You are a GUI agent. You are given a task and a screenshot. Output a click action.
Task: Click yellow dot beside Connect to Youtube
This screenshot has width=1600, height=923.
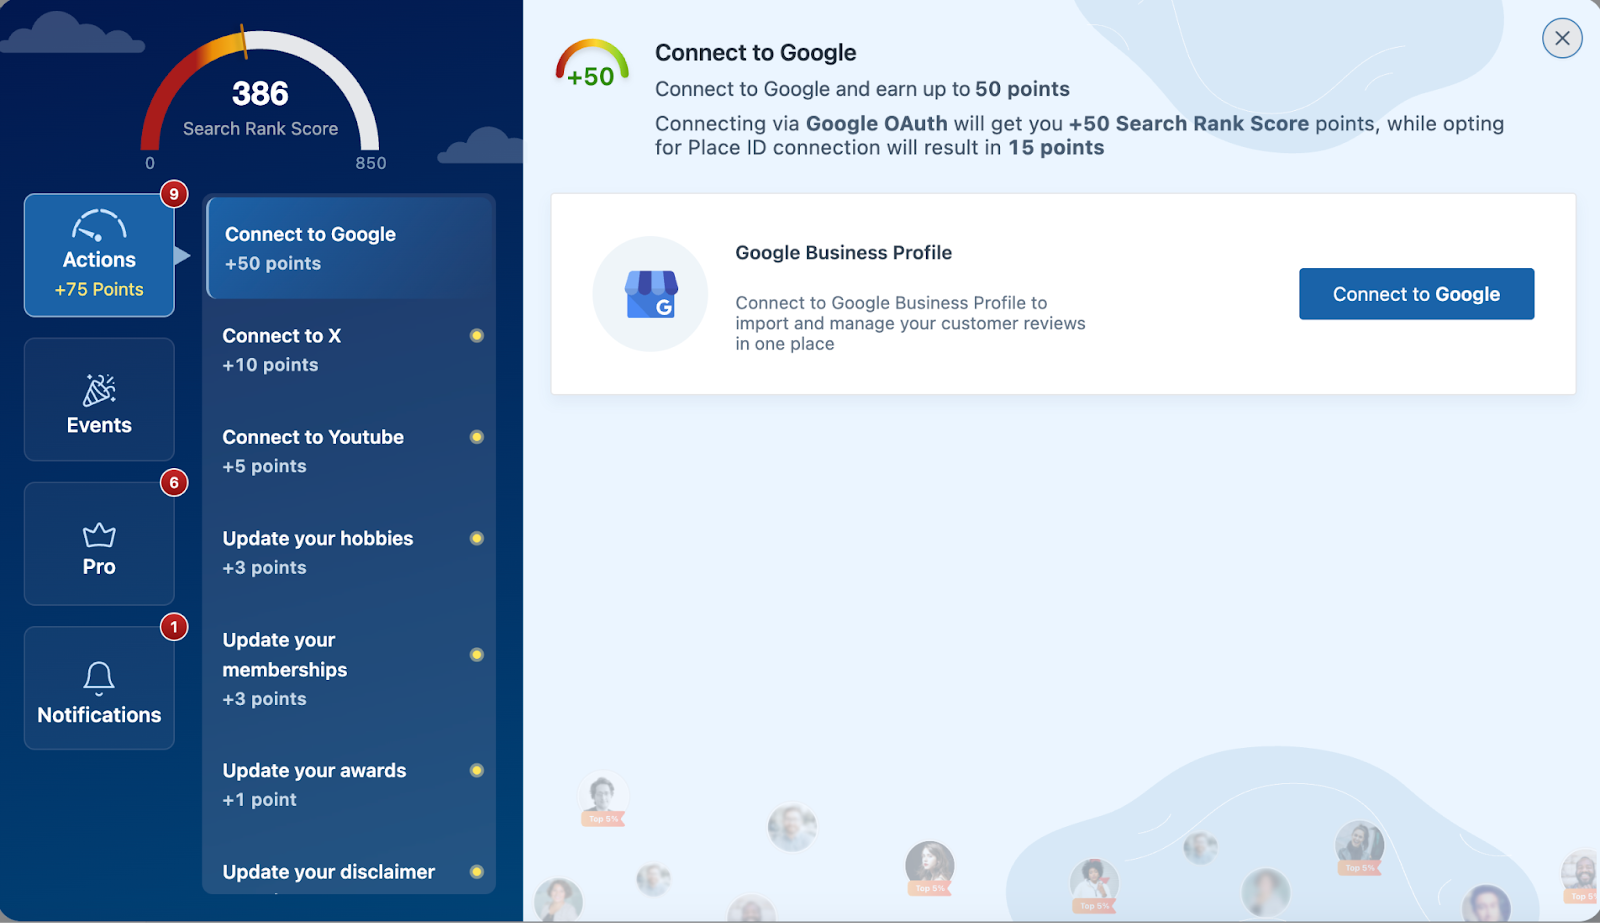click(477, 437)
